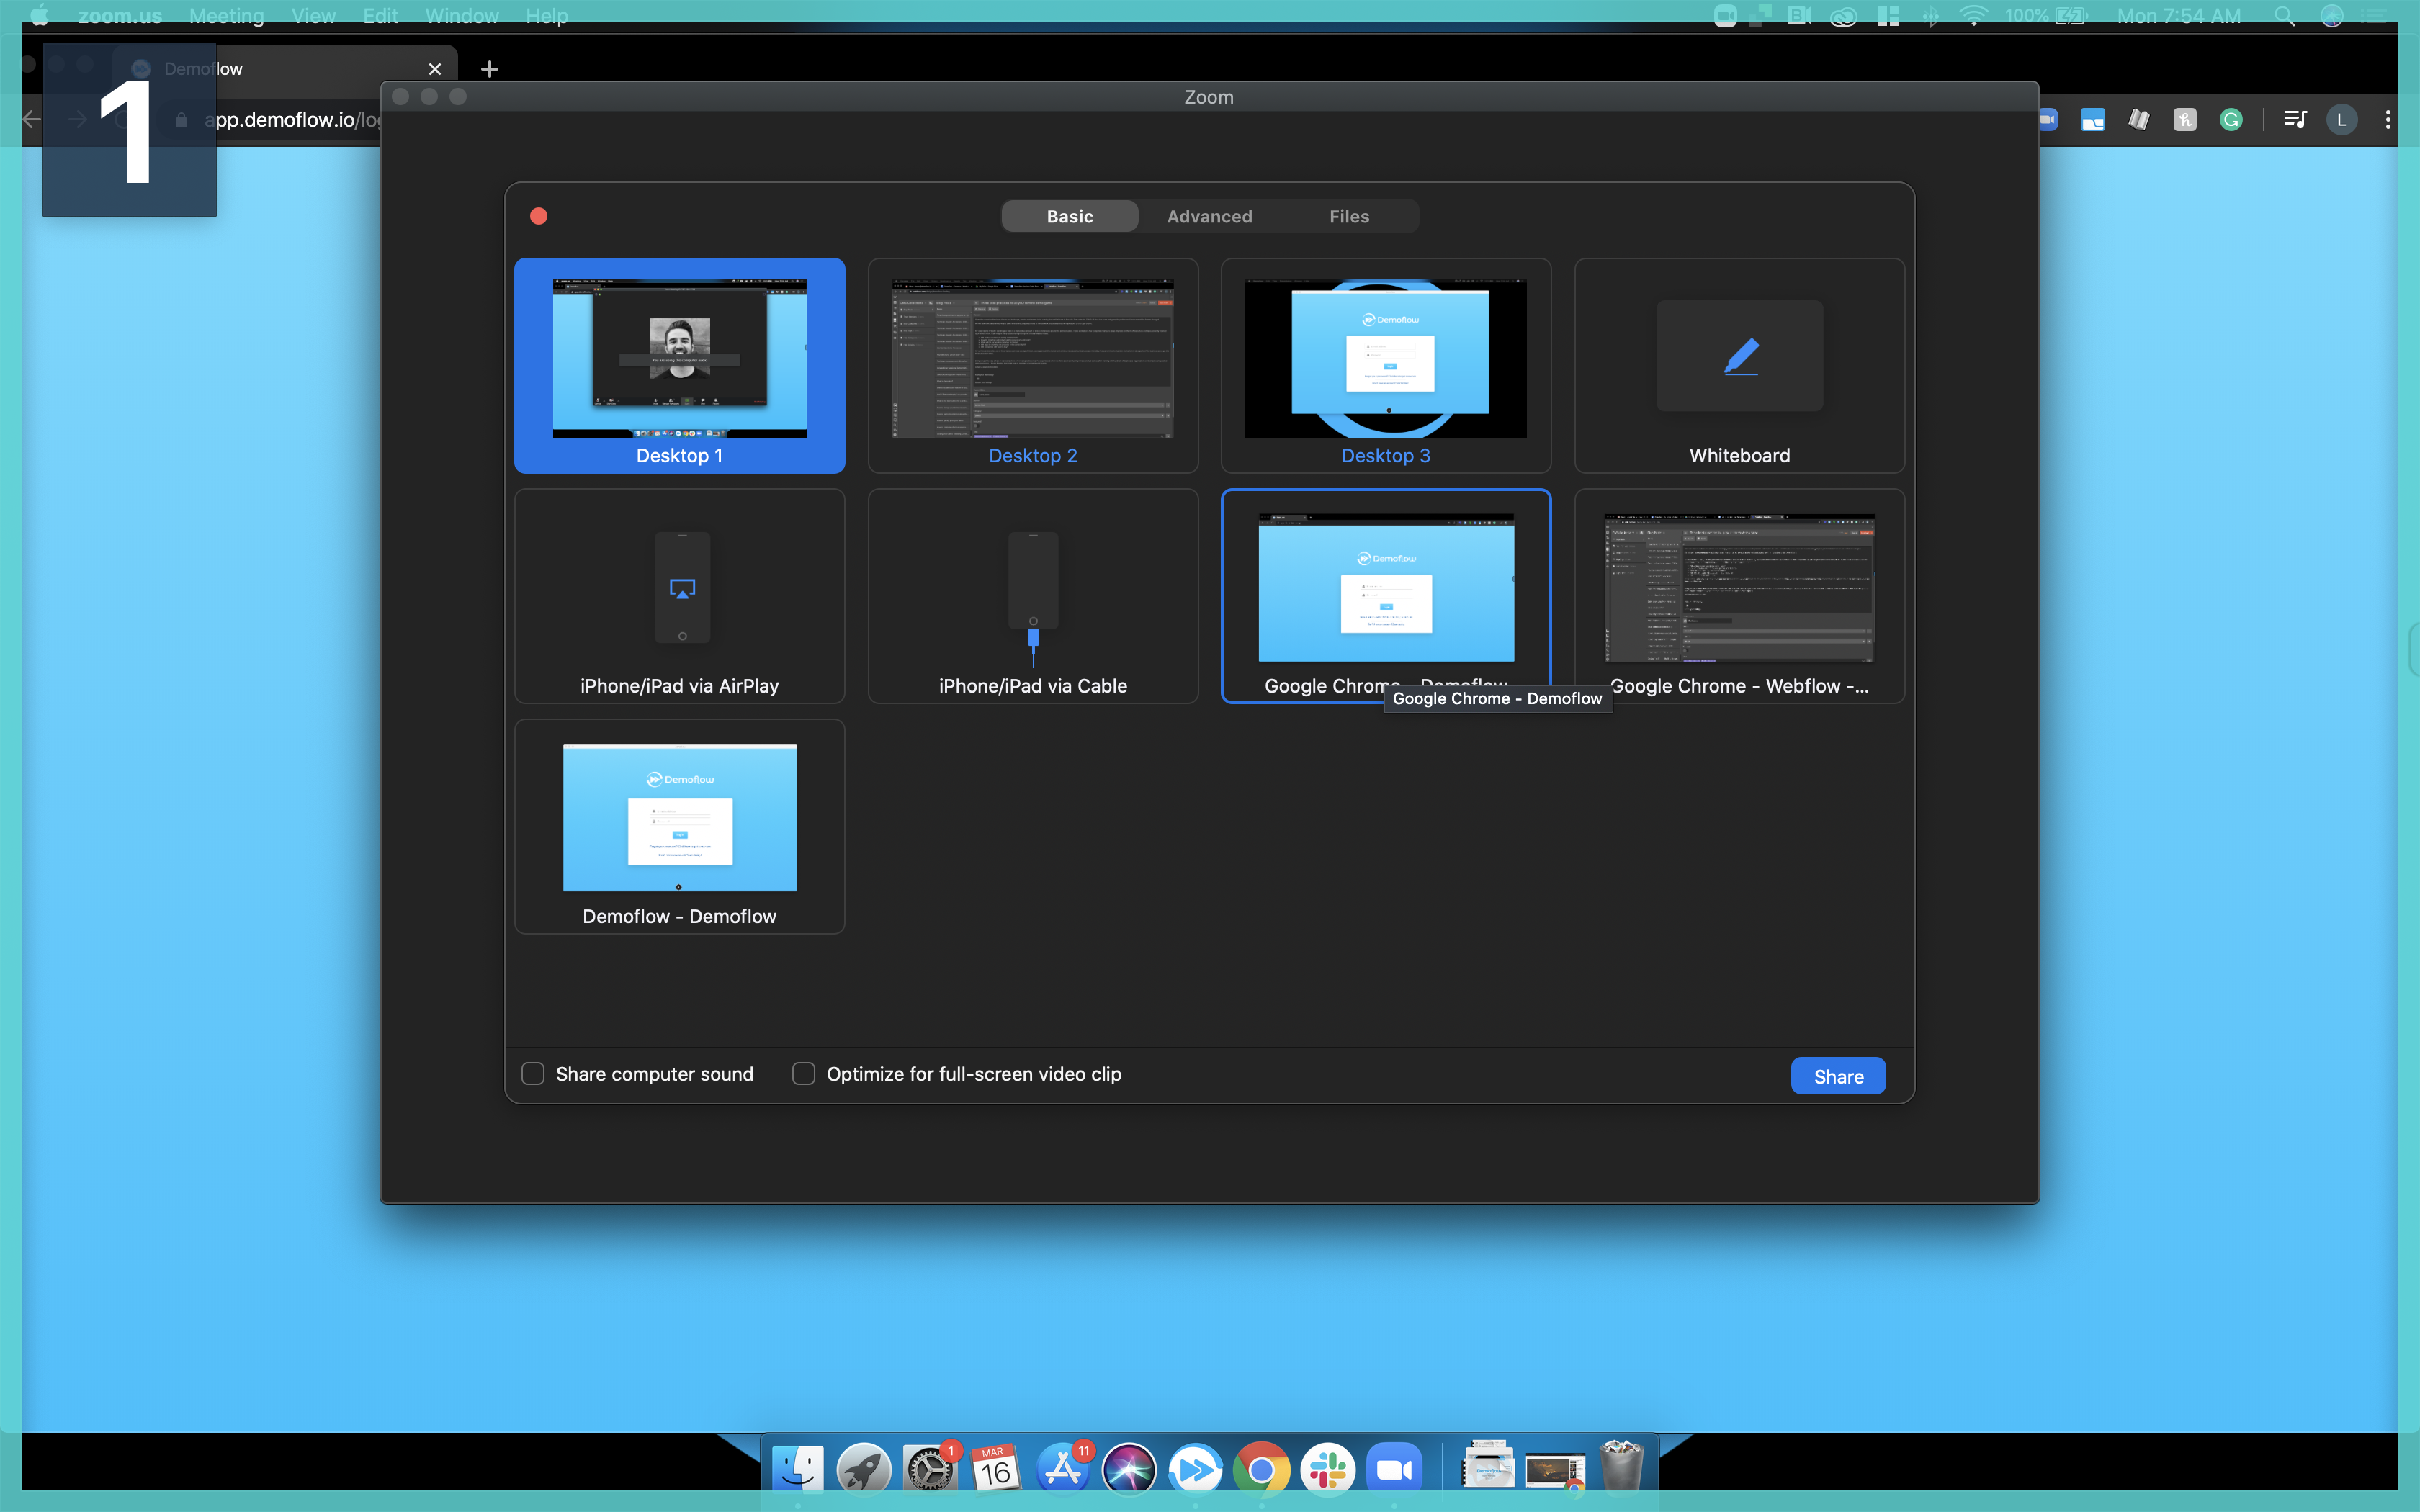Image resolution: width=2420 pixels, height=1512 pixels.
Task: Check Optimize for full-screen video clip
Action: (803, 1074)
